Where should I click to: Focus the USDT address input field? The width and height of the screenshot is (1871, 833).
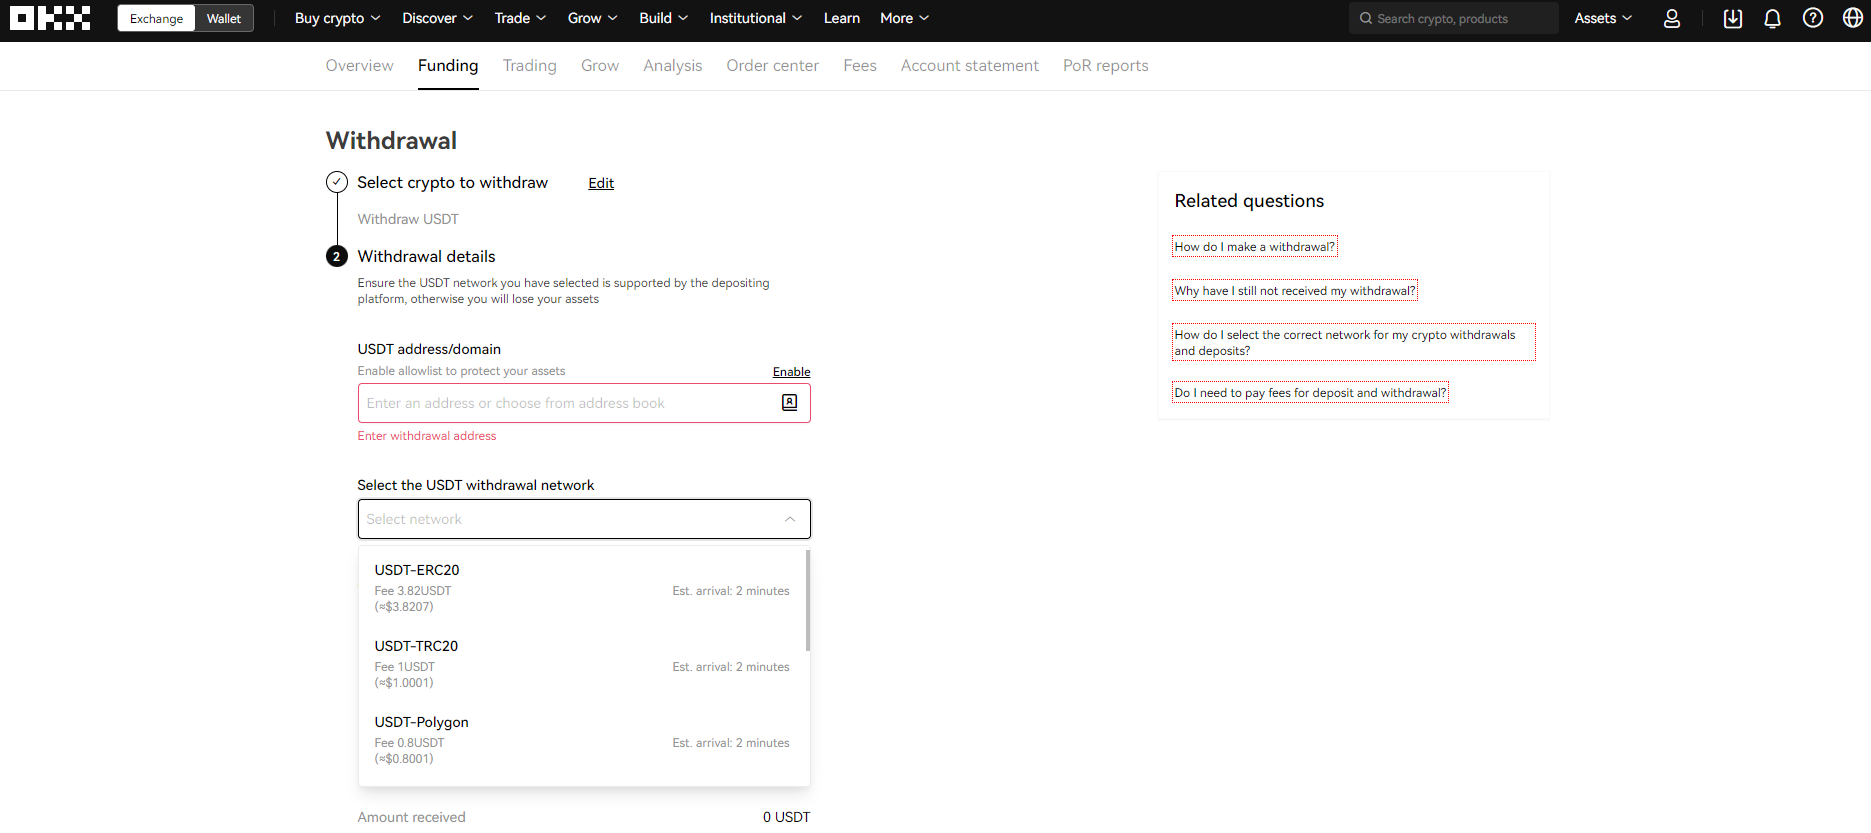pos(584,403)
